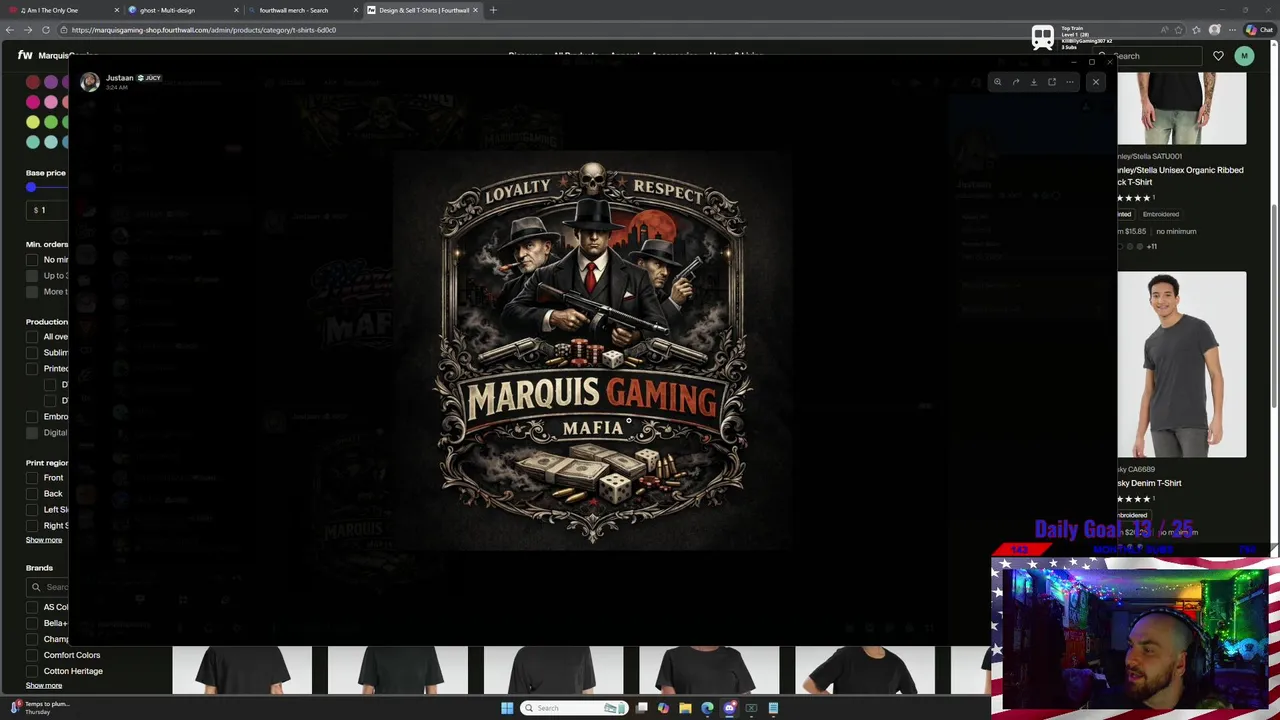Open File Explorer from the taskbar
Viewport: 1280px width, 720px height.
tap(685, 708)
